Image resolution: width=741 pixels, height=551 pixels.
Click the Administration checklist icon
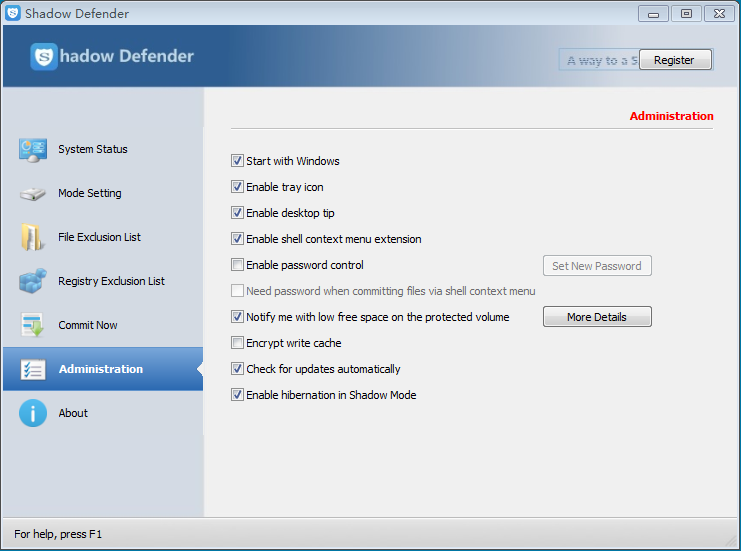coord(33,370)
